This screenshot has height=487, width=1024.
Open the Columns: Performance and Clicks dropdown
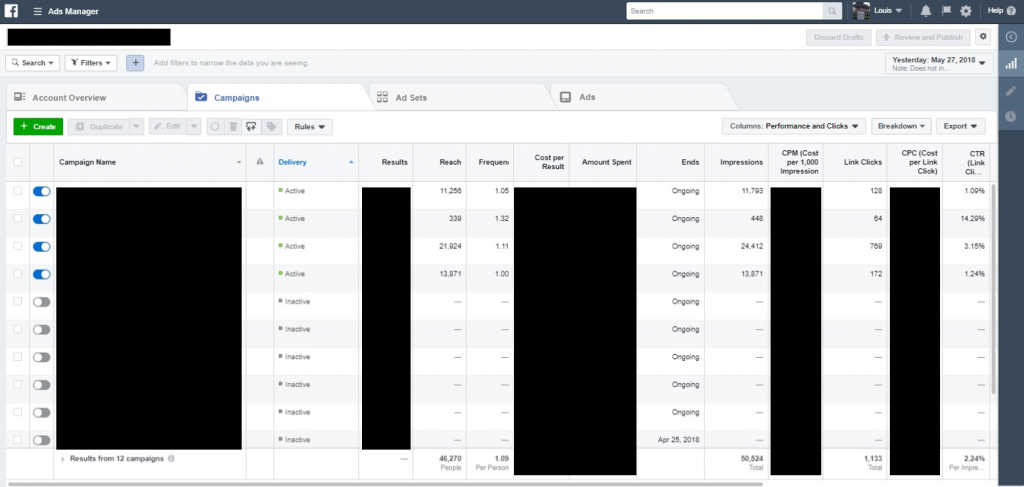(794, 126)
